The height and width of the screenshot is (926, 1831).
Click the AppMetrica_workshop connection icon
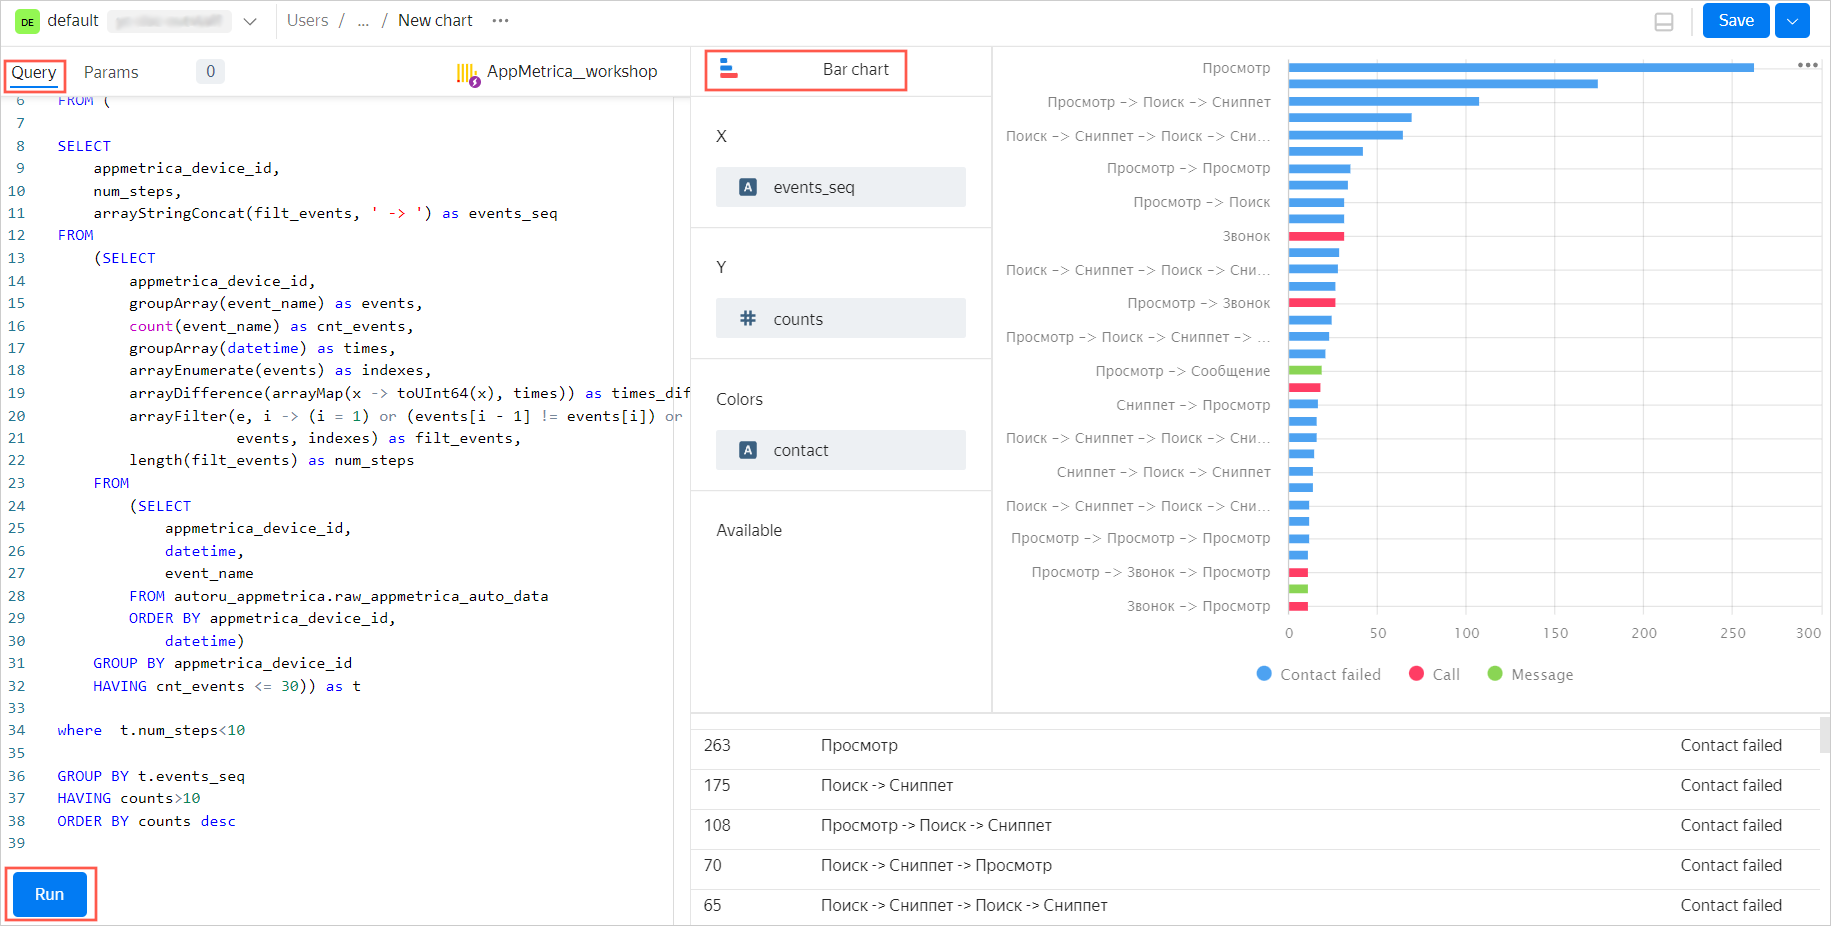click(x=467, y=73)
